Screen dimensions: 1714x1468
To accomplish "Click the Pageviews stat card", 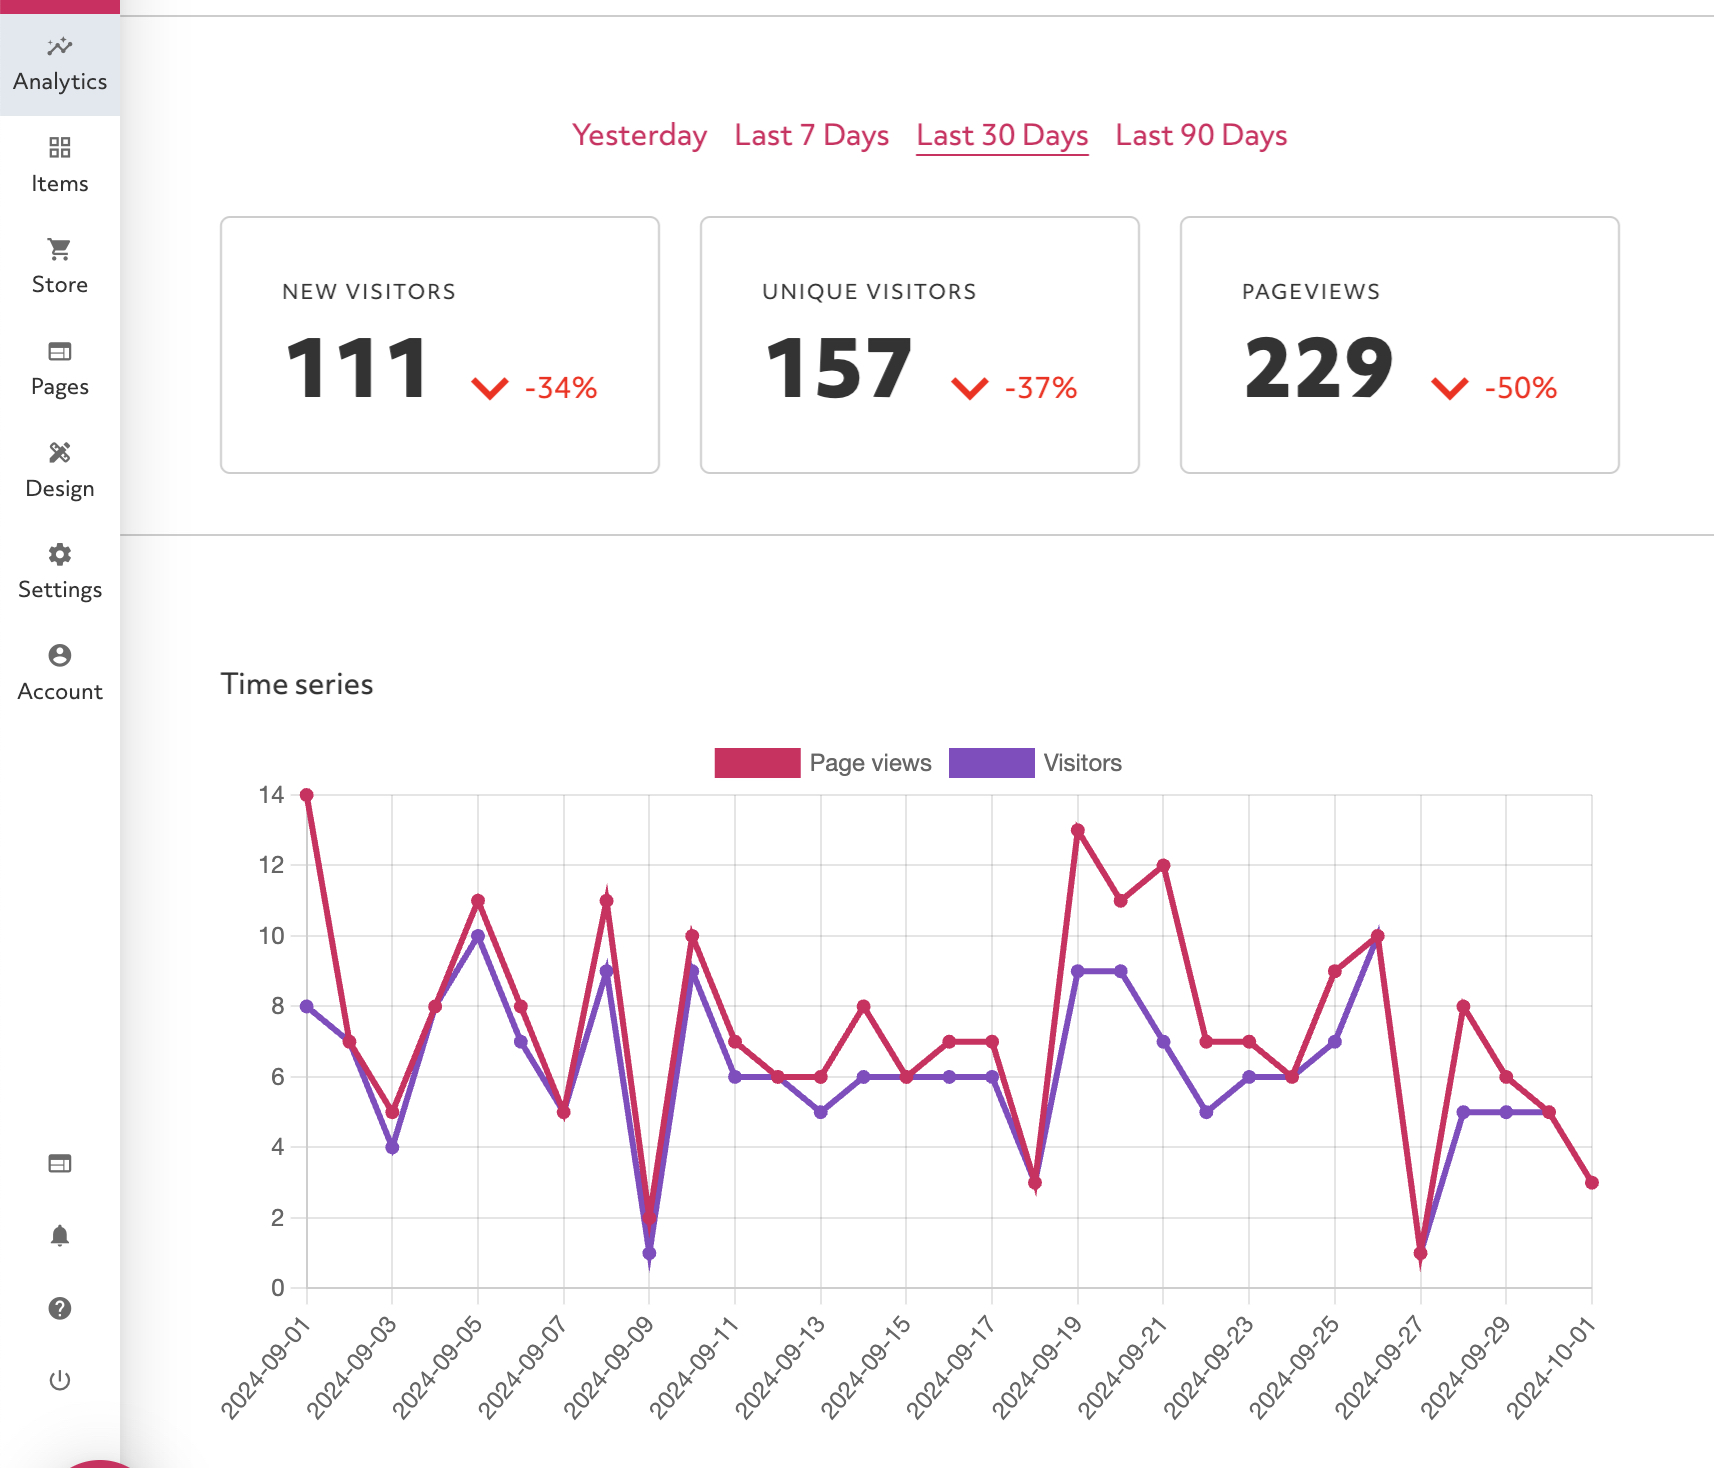I will pyautogui.click(x=1399, y=345).
